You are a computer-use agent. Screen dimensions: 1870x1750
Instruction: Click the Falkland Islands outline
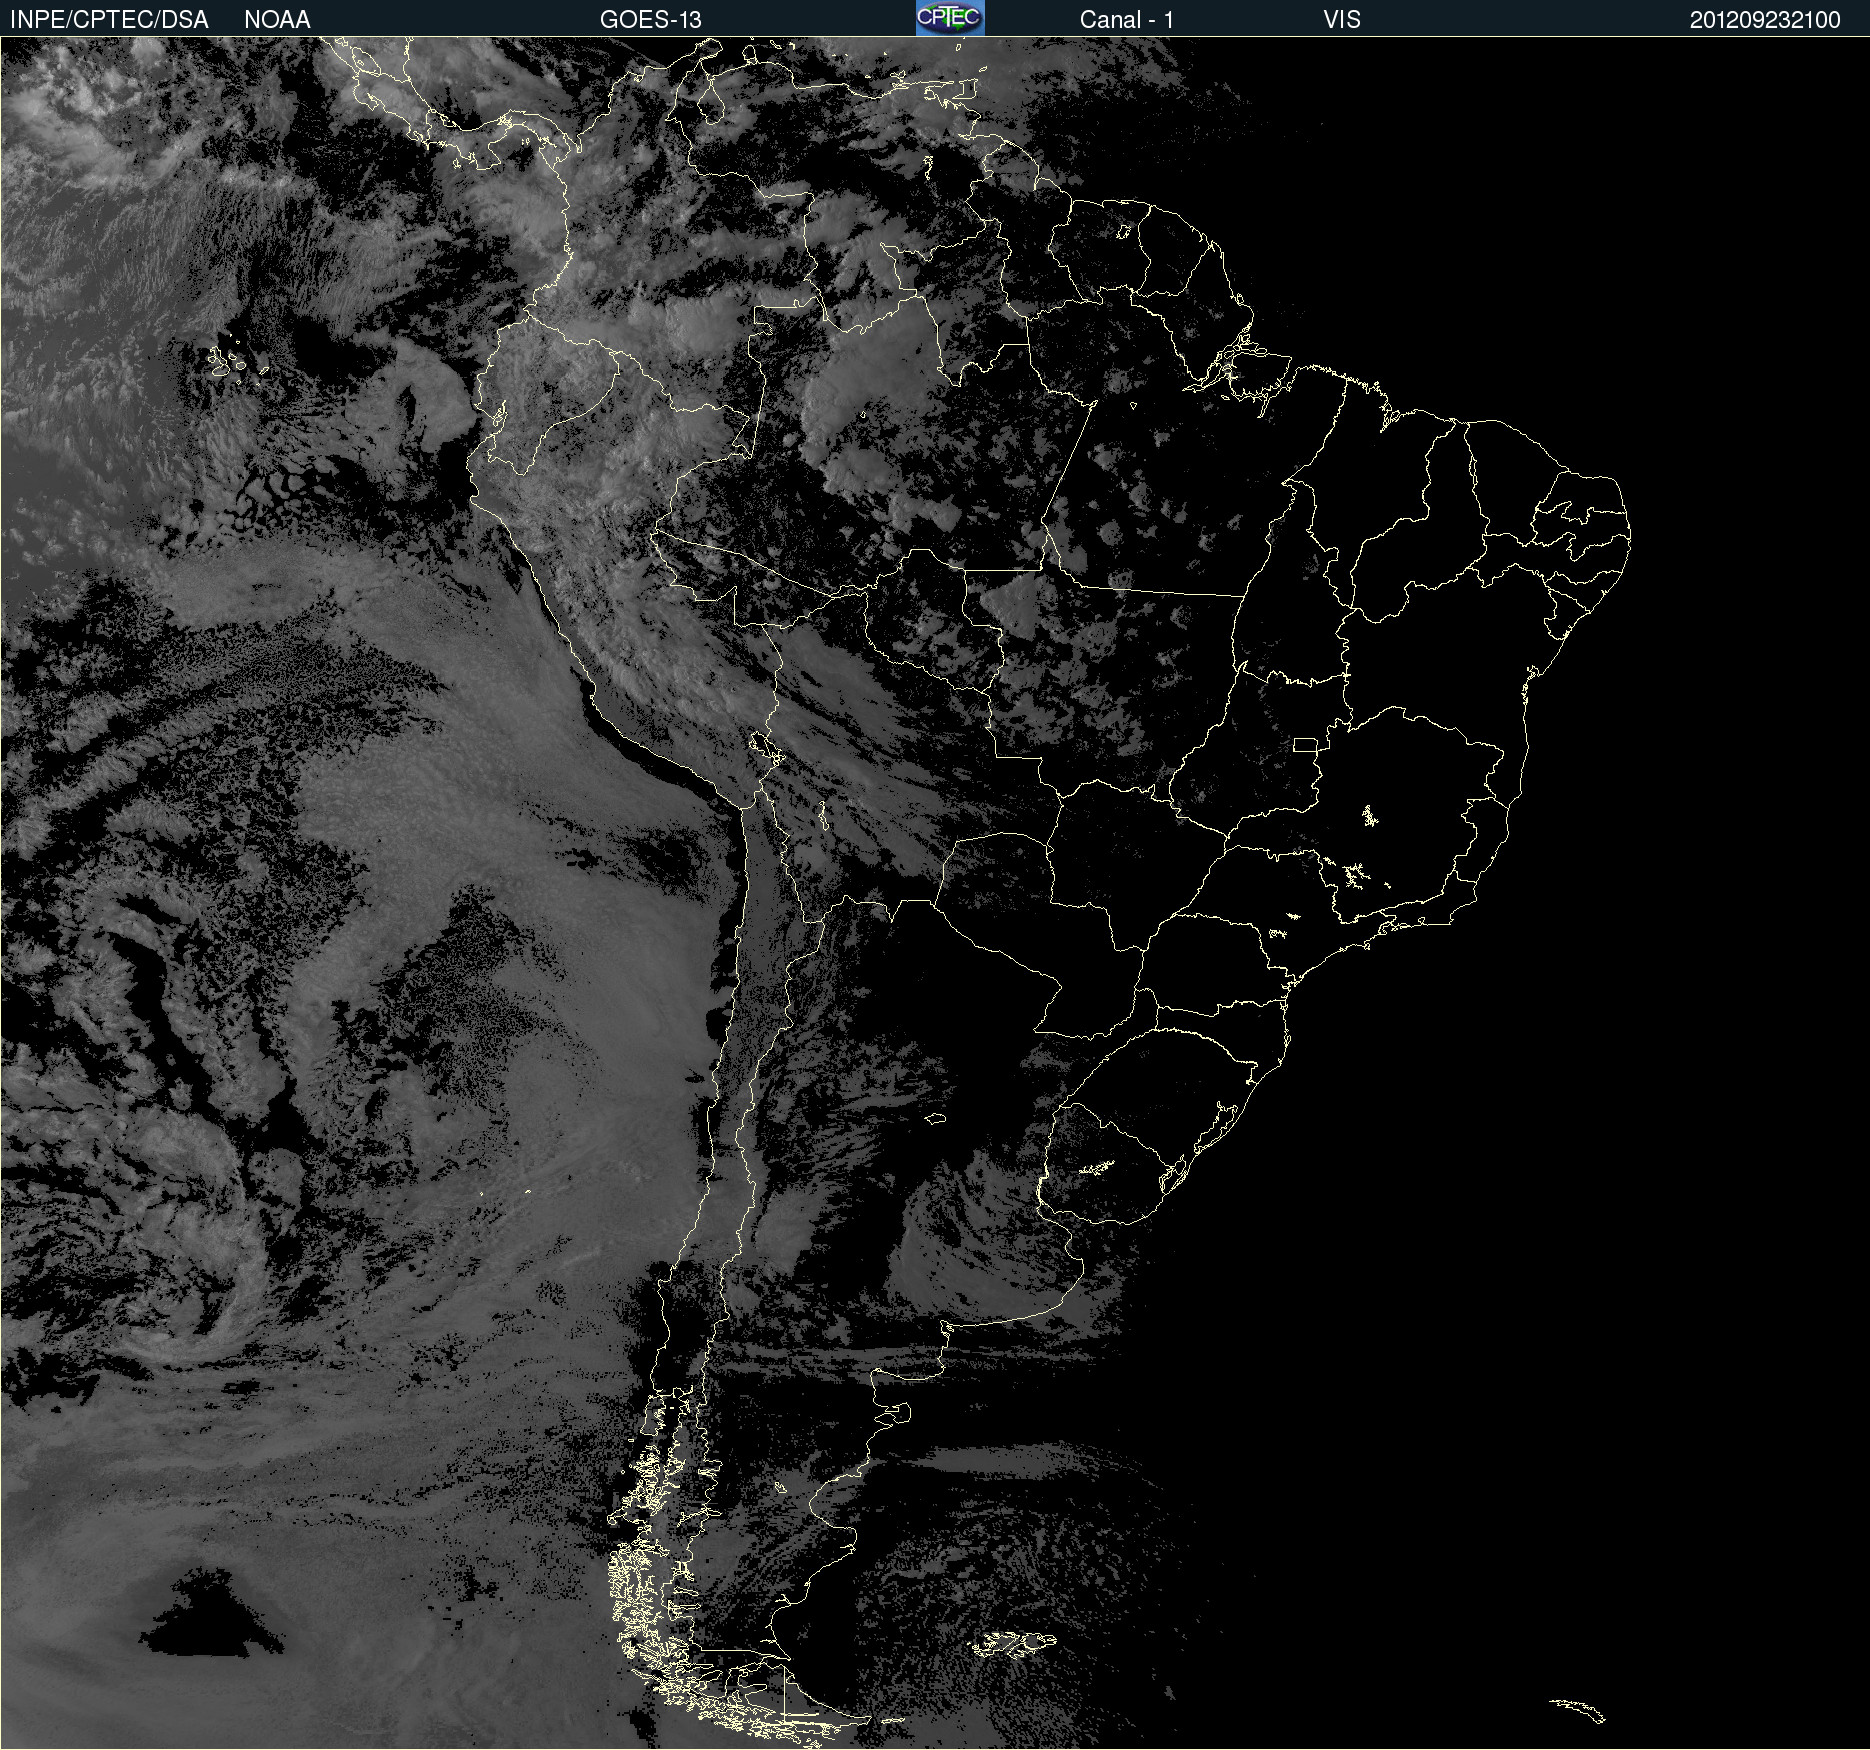point(1013,1643)
